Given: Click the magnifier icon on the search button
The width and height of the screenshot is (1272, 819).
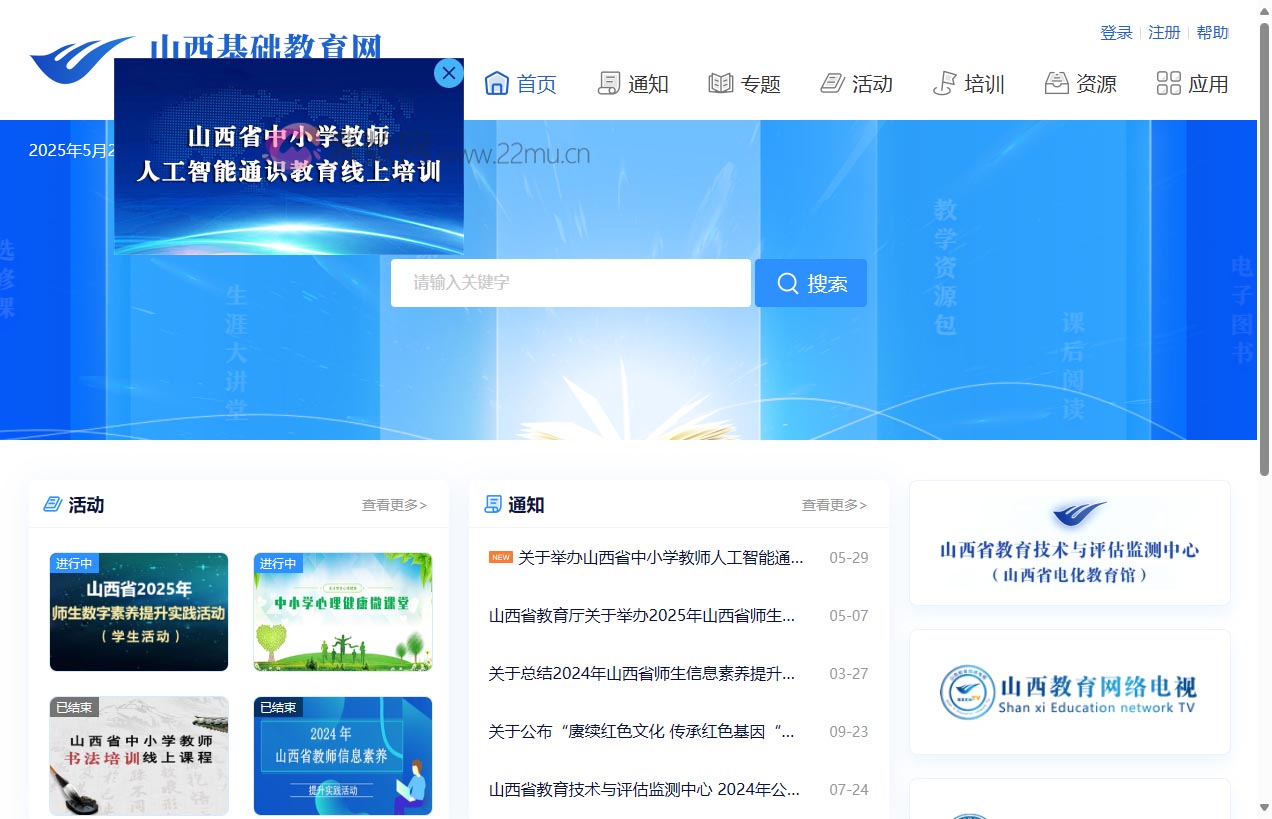Looking at the screenshot, I should tap(787, 283).
